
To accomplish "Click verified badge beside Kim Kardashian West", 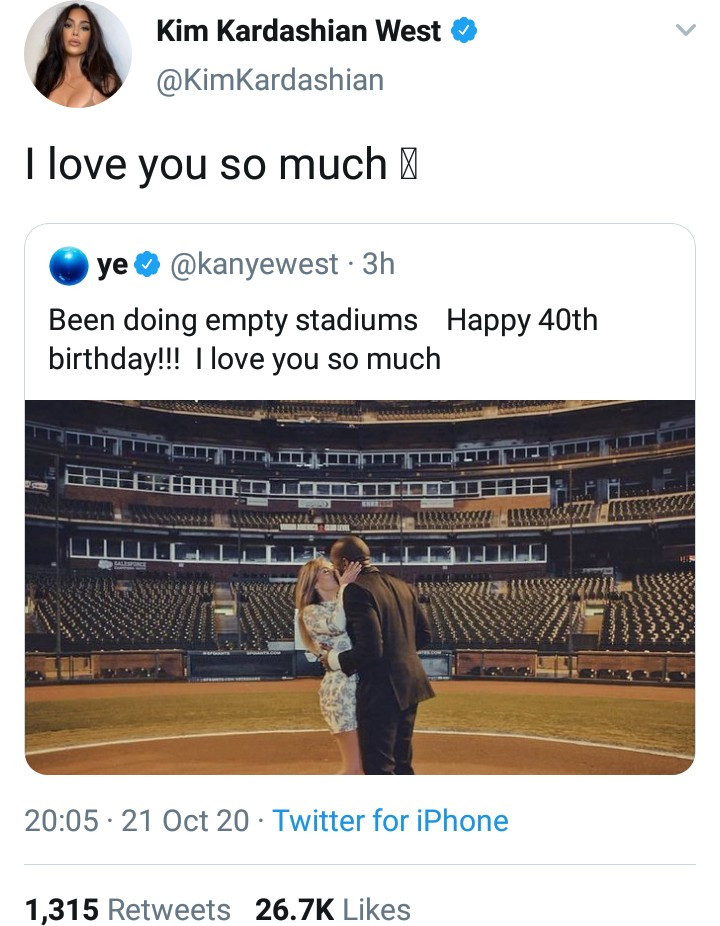I will (x=462, y=32).
